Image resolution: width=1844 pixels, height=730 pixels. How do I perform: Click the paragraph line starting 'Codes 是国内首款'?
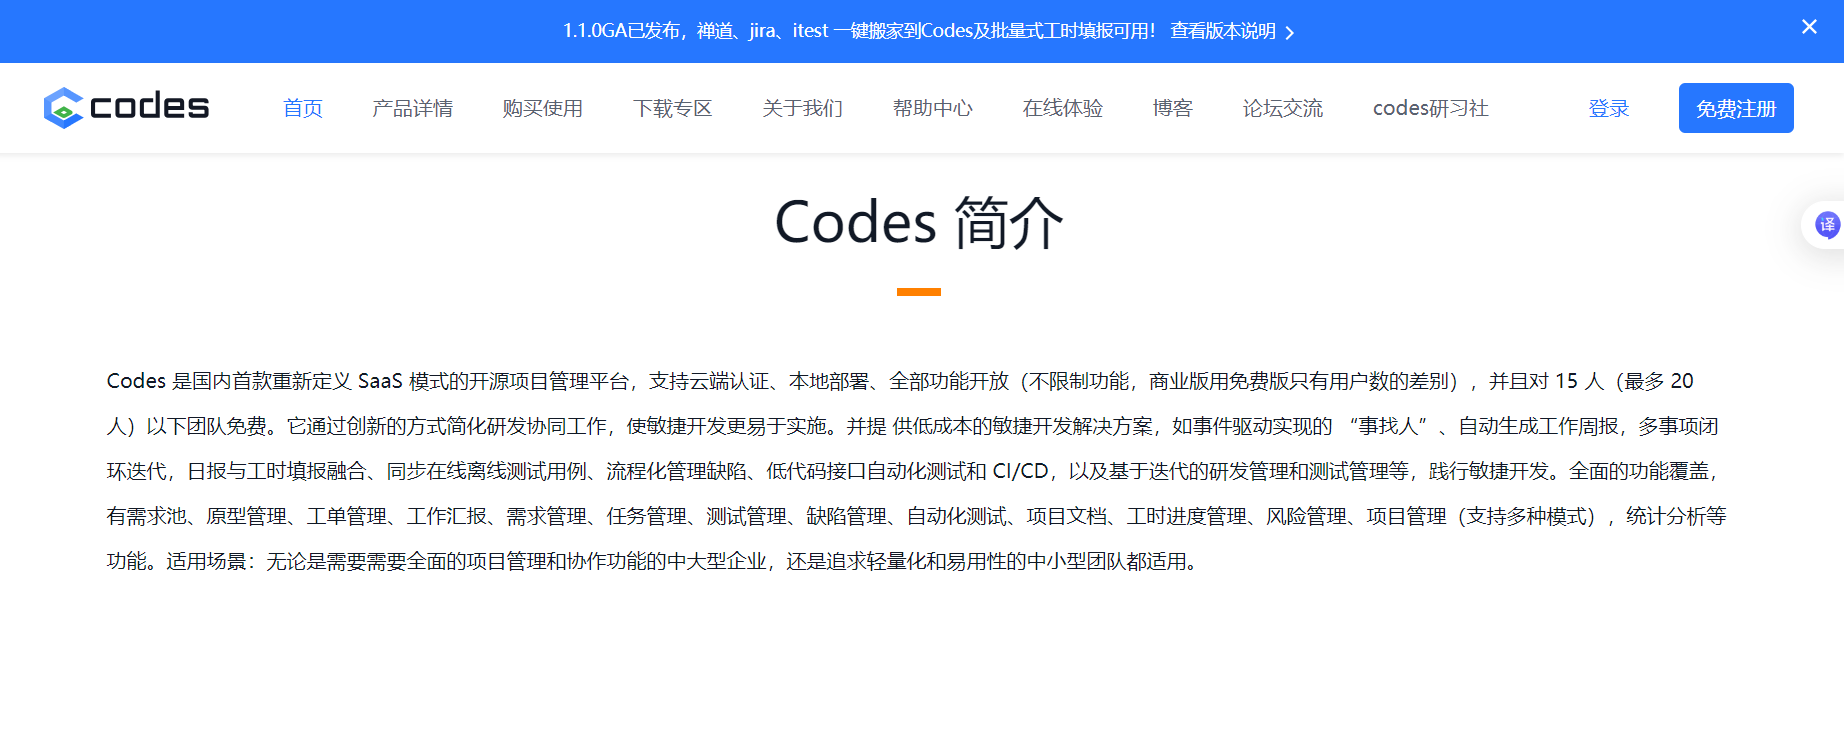click(900, 381)
